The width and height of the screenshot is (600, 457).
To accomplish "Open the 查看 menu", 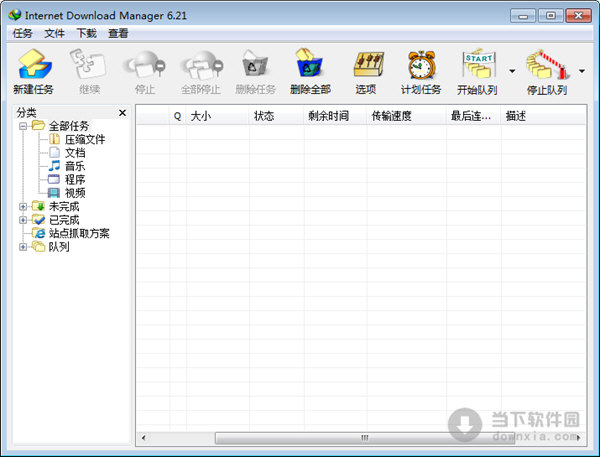I will click(x=118, y=33).
